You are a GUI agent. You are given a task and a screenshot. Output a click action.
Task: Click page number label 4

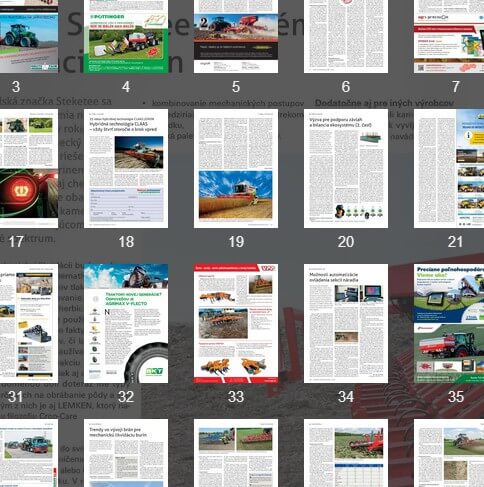126,87
